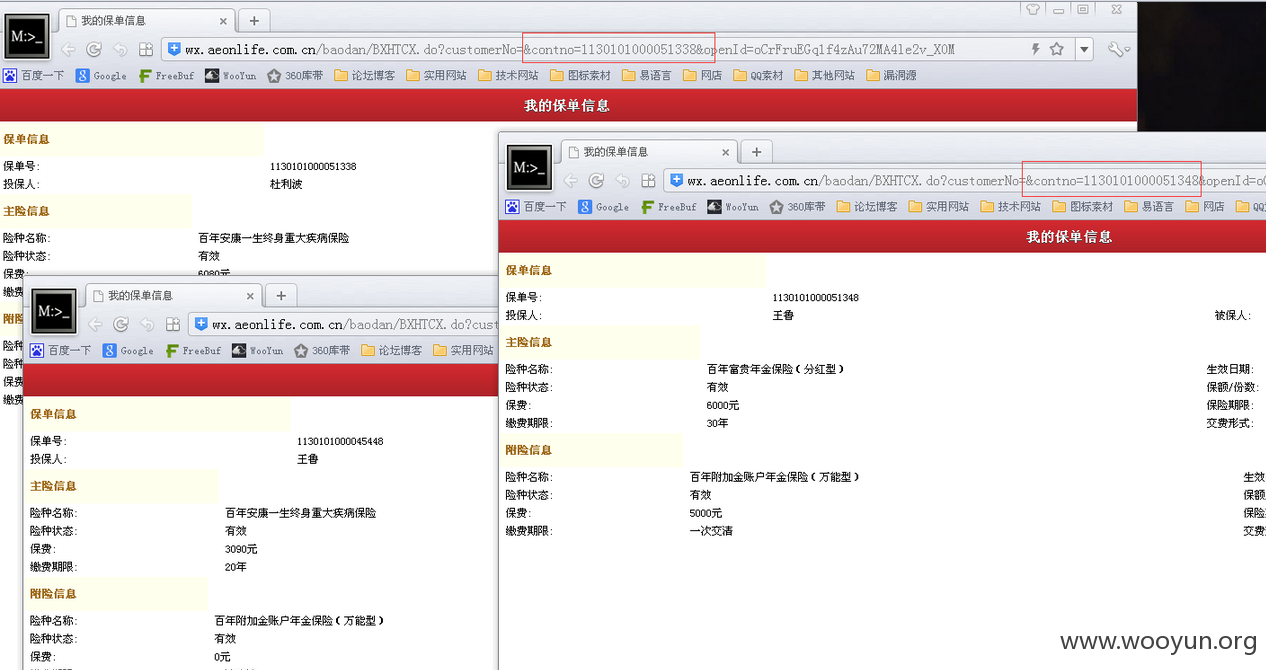The width and height of the screenshot is (1266, 670).
Task: Click the lightning speed-mode icon in address bar
Action: click(1035, 49)
